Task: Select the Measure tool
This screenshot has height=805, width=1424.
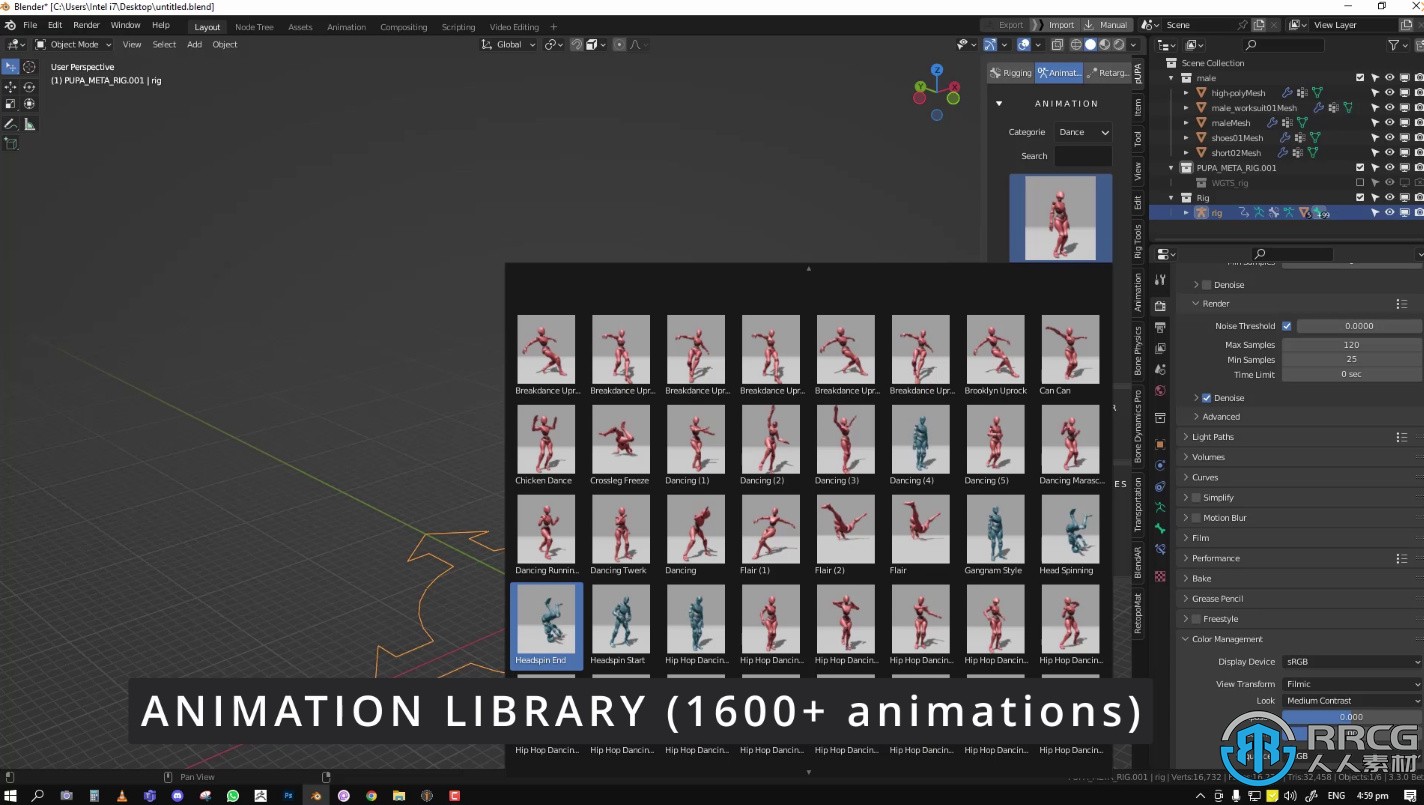Action: tap(29, 124)
